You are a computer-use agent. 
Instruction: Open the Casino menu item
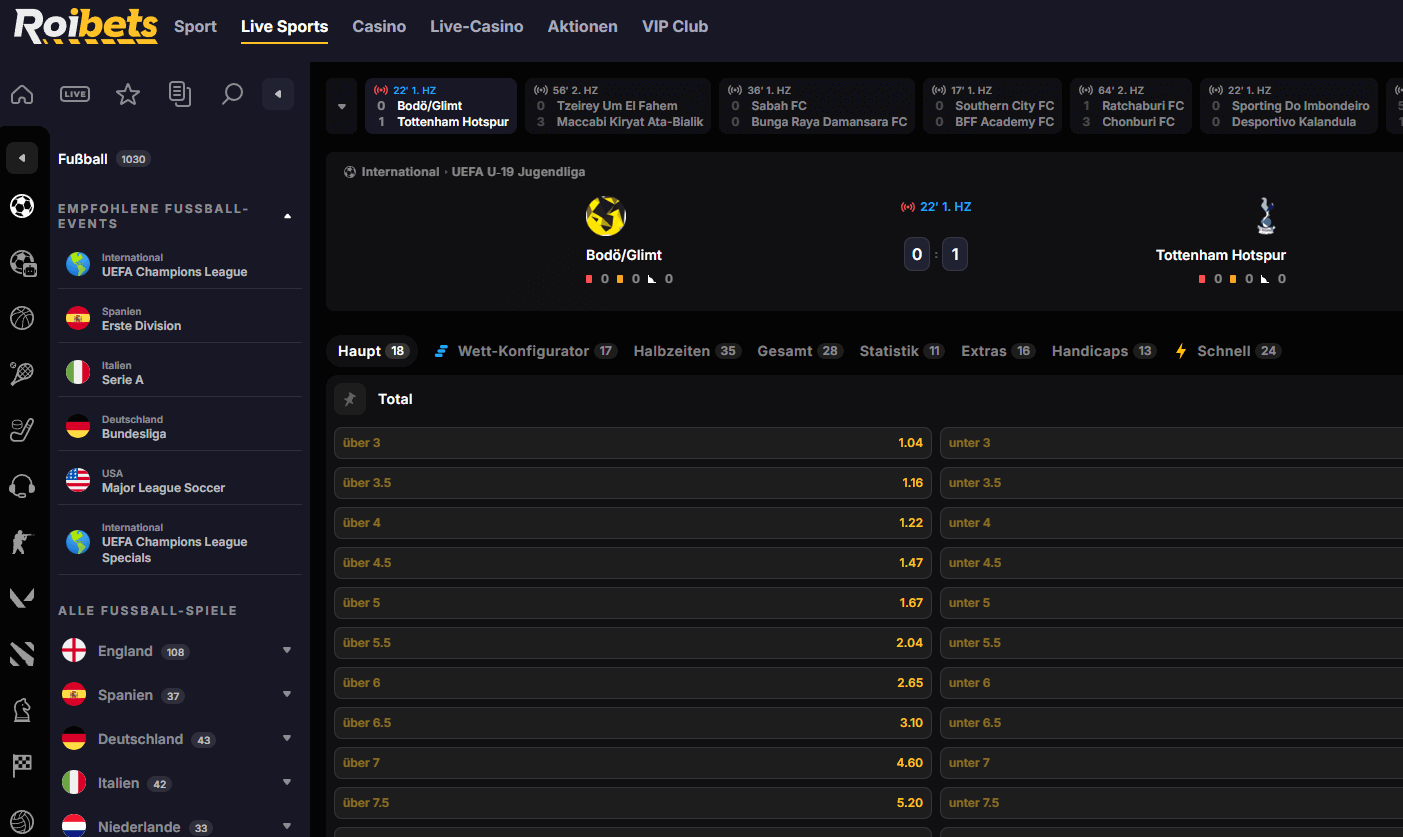(379, 27)
